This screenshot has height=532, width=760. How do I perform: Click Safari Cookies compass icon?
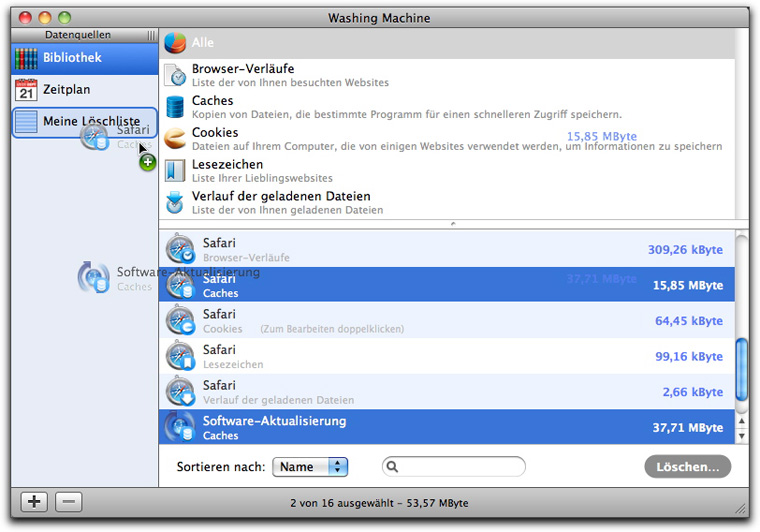(x=180, y=320)
